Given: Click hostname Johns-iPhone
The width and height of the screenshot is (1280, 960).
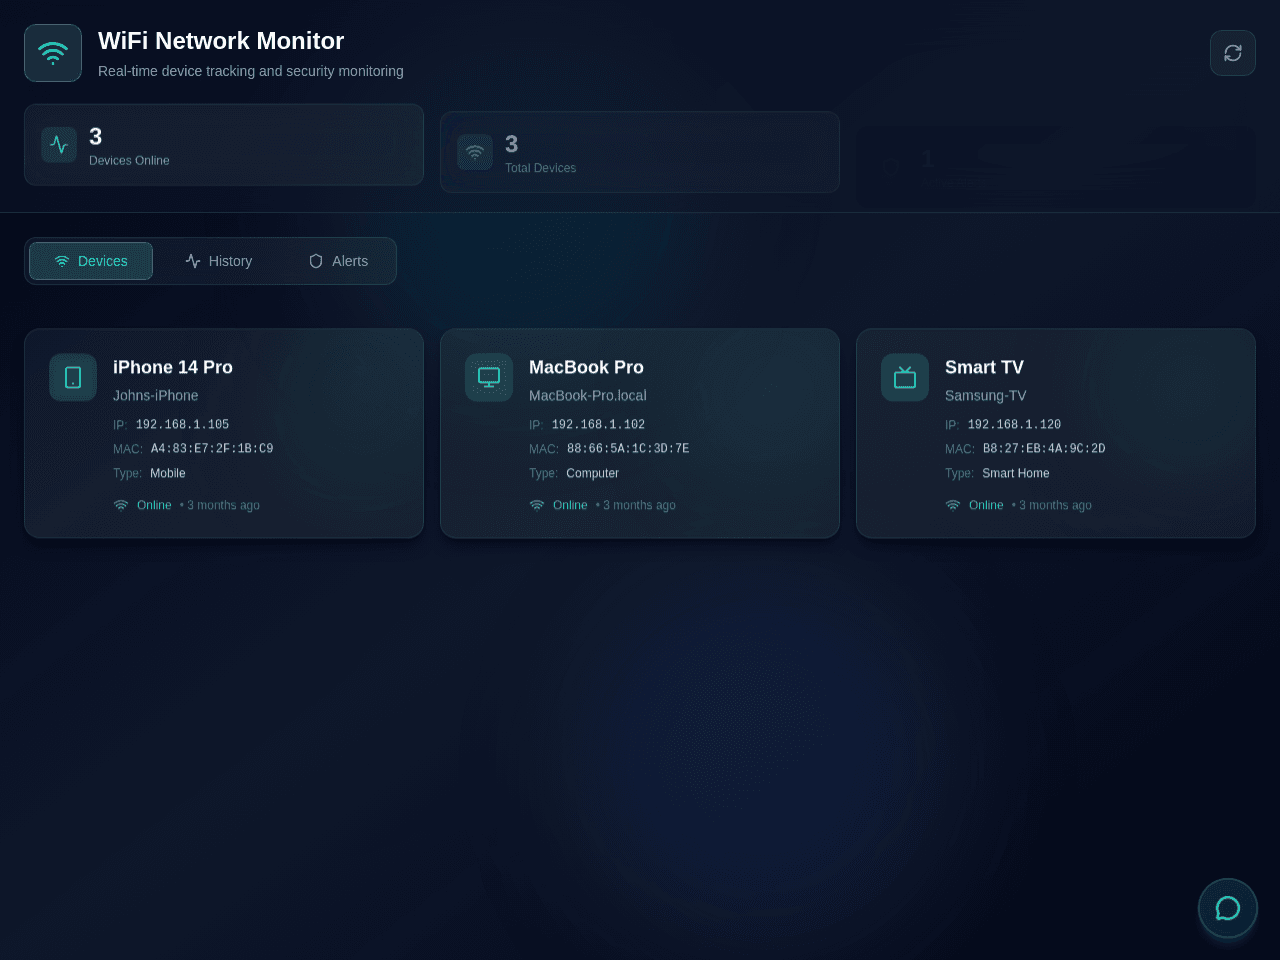Looking at the screenshot, I should pyautogui.click(x=156, y=396).
